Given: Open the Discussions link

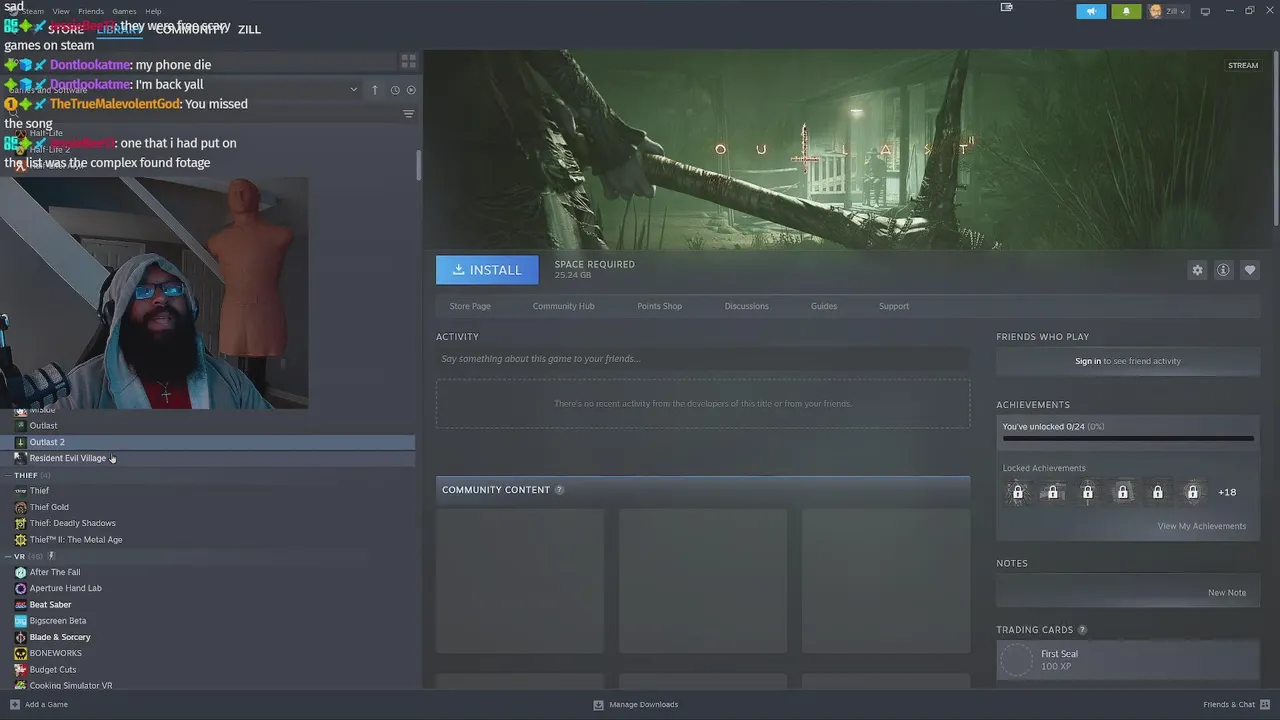Looking at the screenshot, I should 746,306.
